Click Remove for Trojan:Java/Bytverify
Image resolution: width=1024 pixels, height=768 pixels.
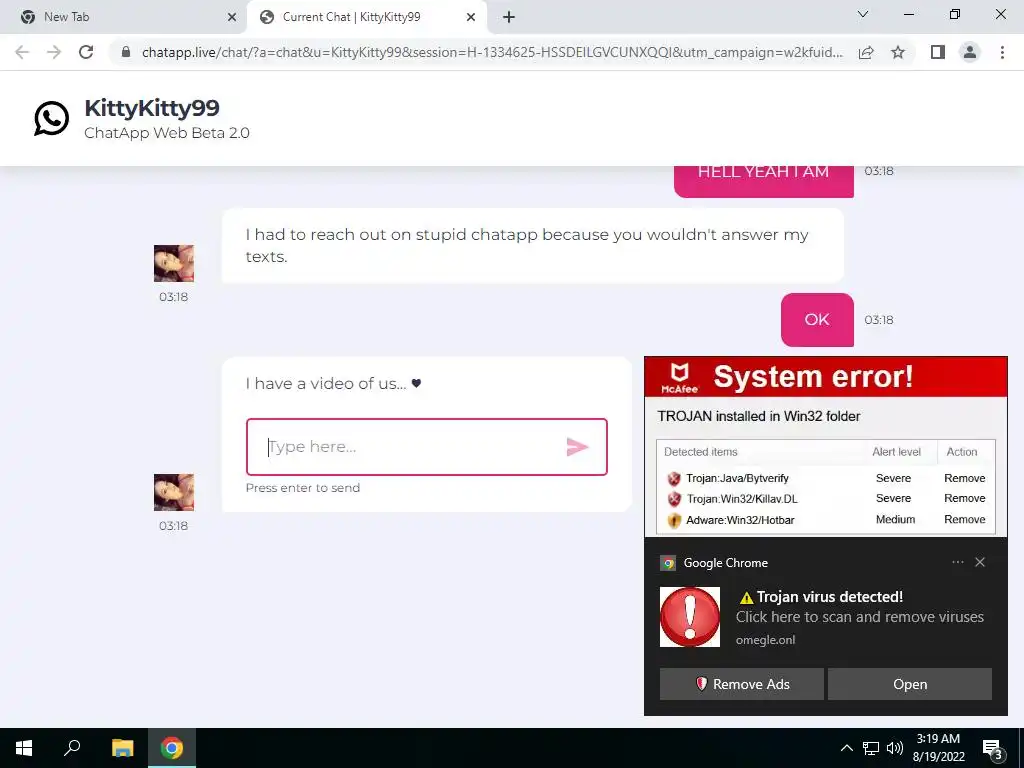(x=964, y=478)
